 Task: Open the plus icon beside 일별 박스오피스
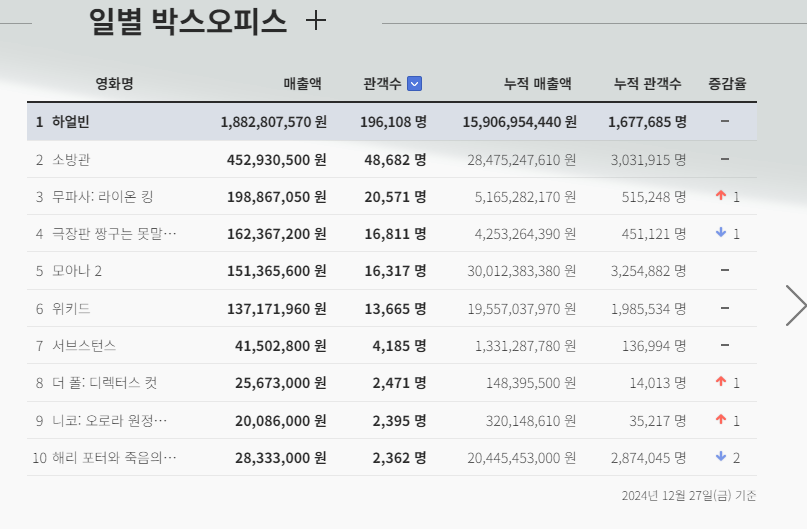(x=315, y=21)
